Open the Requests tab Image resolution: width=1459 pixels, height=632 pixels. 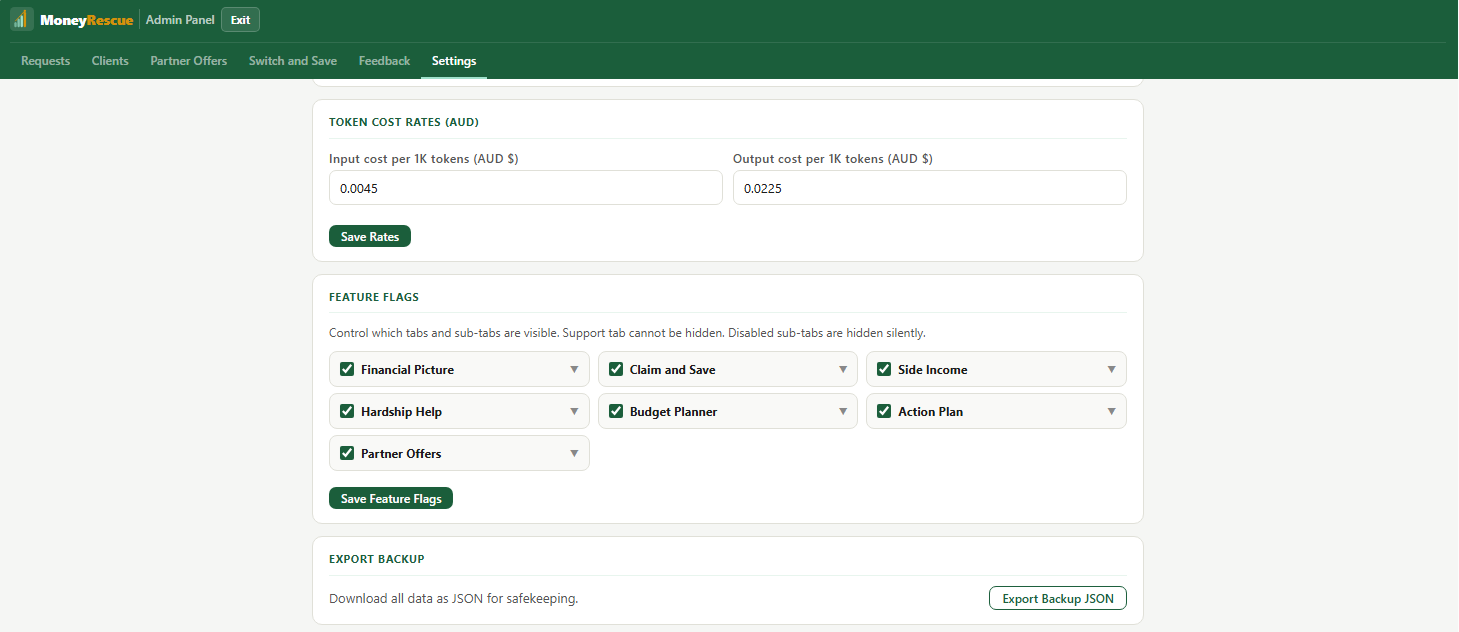click(46, 61)
